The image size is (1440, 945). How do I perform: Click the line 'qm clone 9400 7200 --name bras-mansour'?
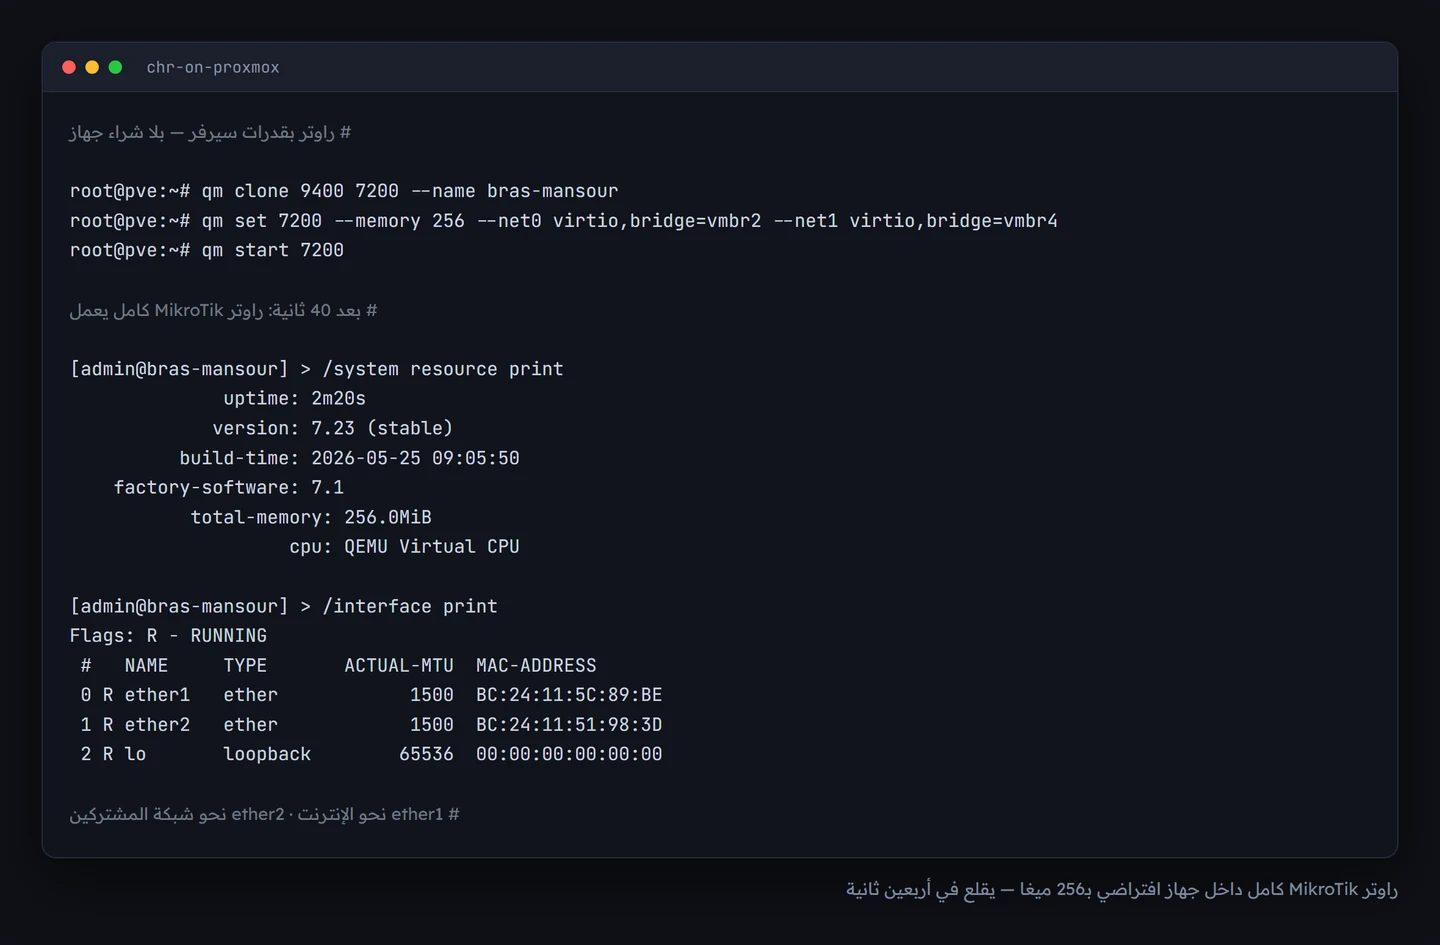(x=410, y=191)
